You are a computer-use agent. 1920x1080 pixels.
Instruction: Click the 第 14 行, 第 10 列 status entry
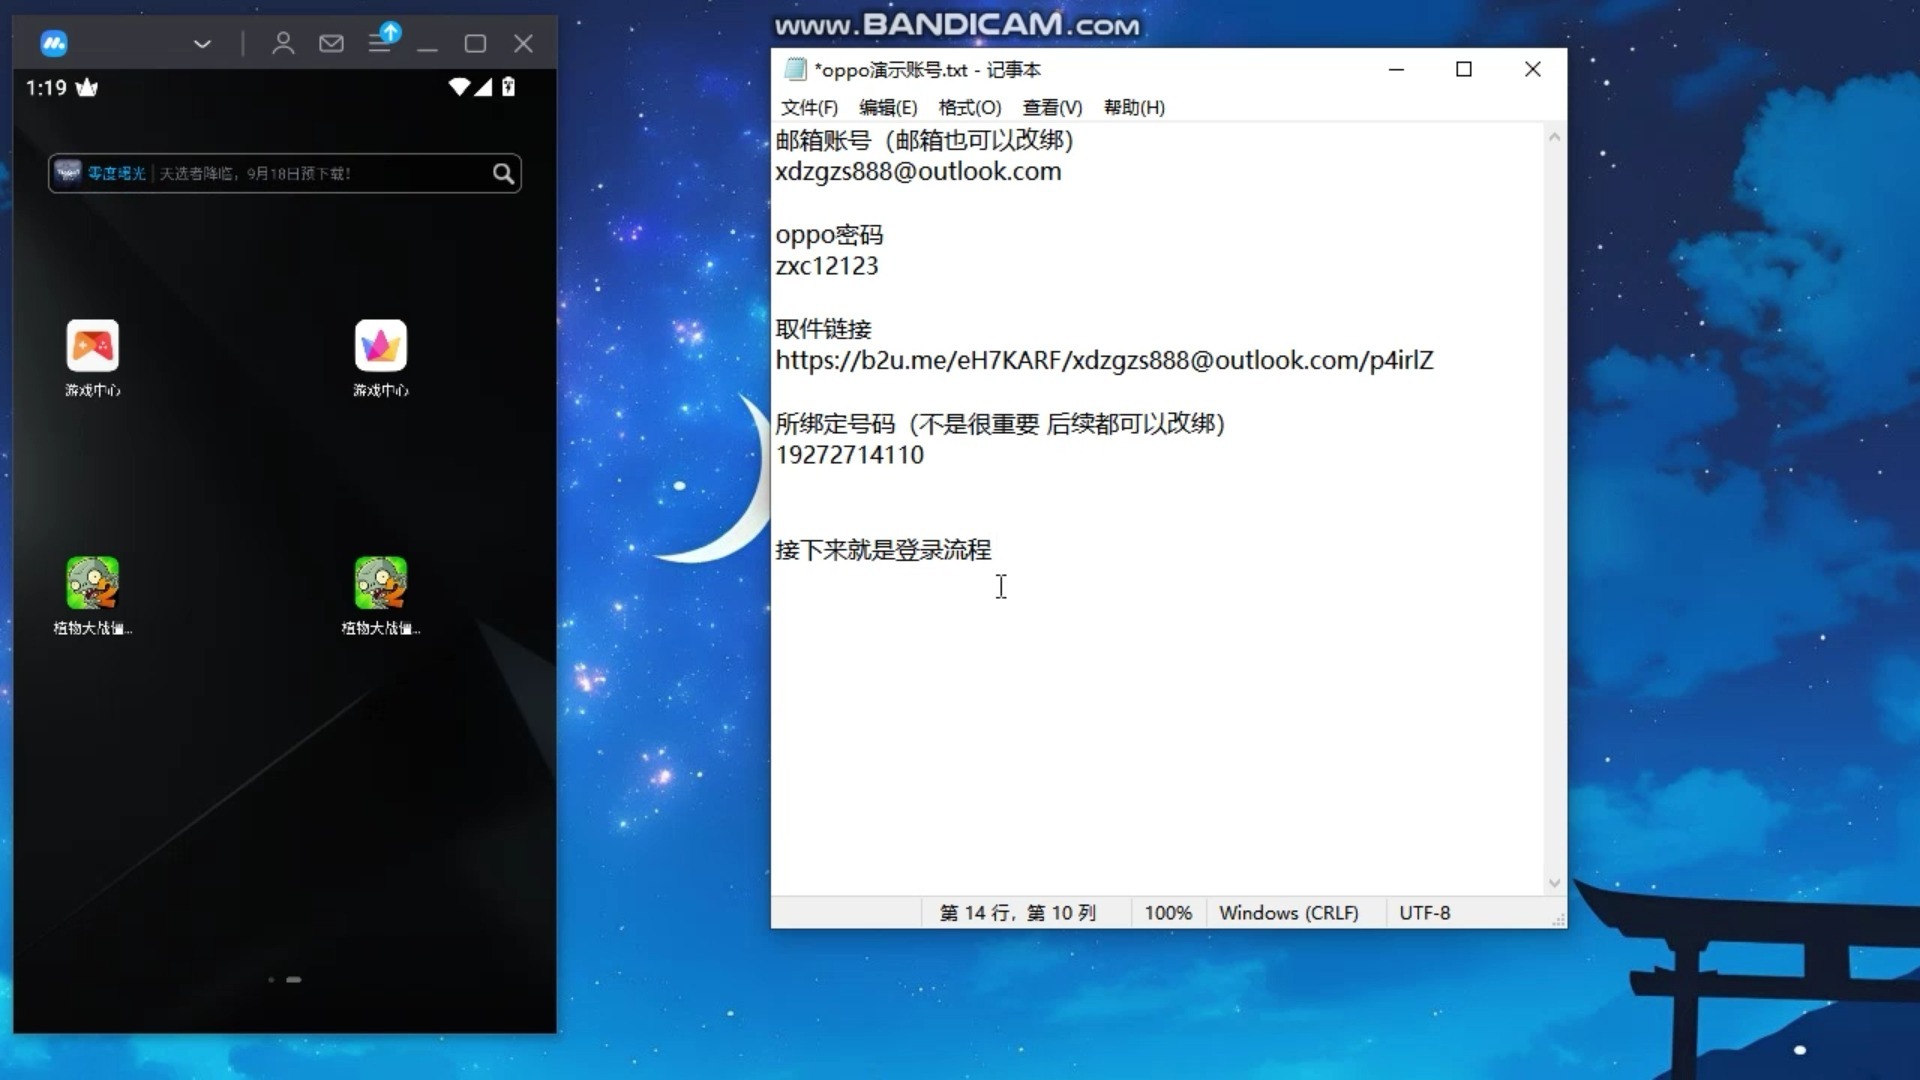pos(1018,913)
